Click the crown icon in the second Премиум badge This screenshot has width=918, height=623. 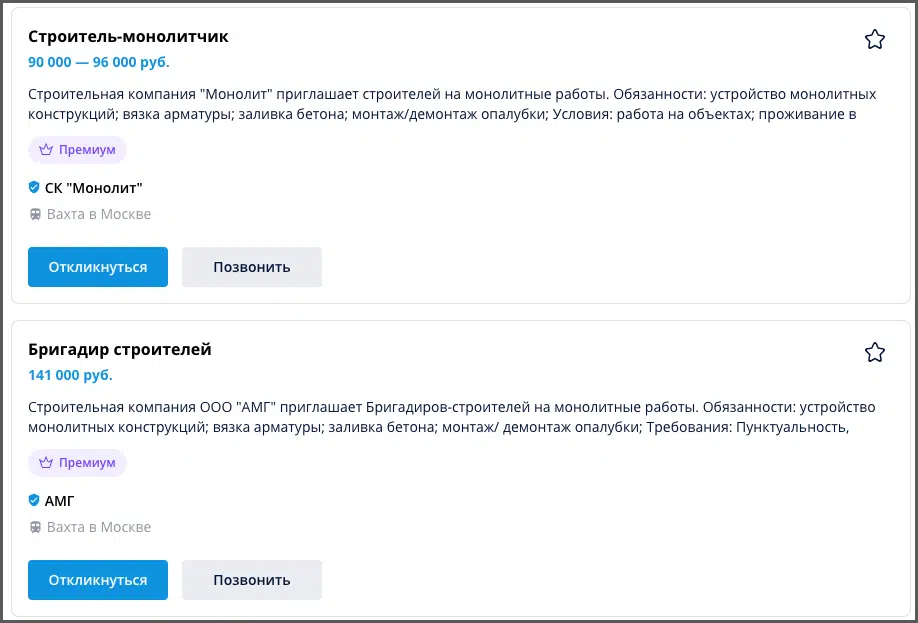coord(46,463)
